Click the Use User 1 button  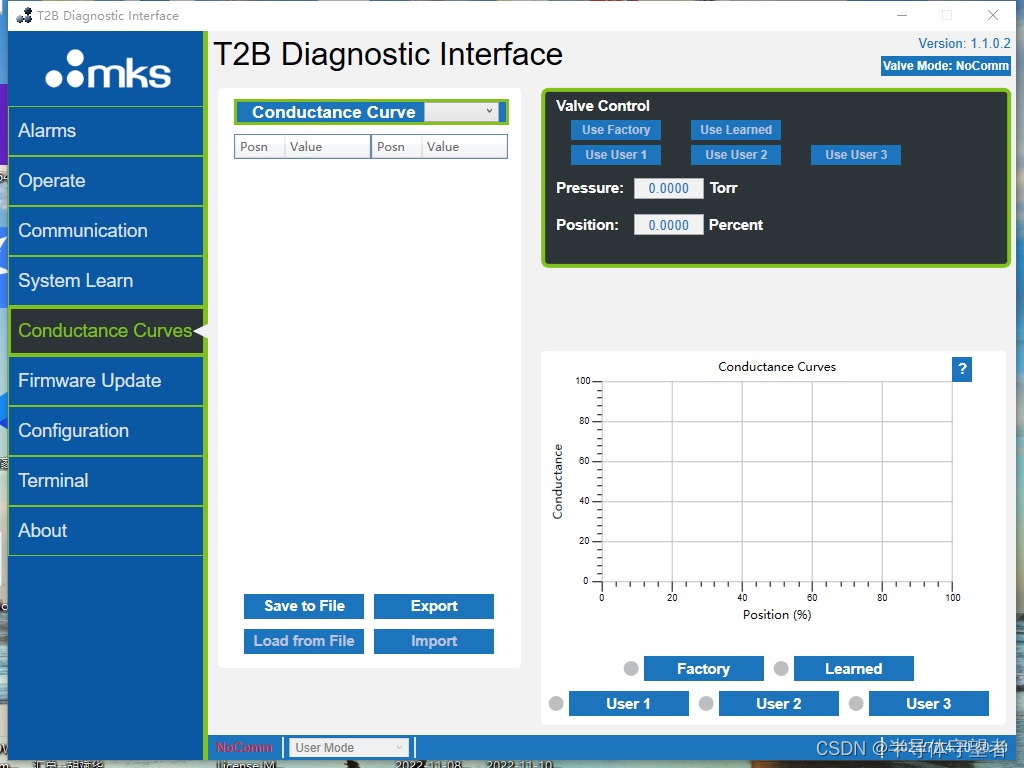[616, 155]
